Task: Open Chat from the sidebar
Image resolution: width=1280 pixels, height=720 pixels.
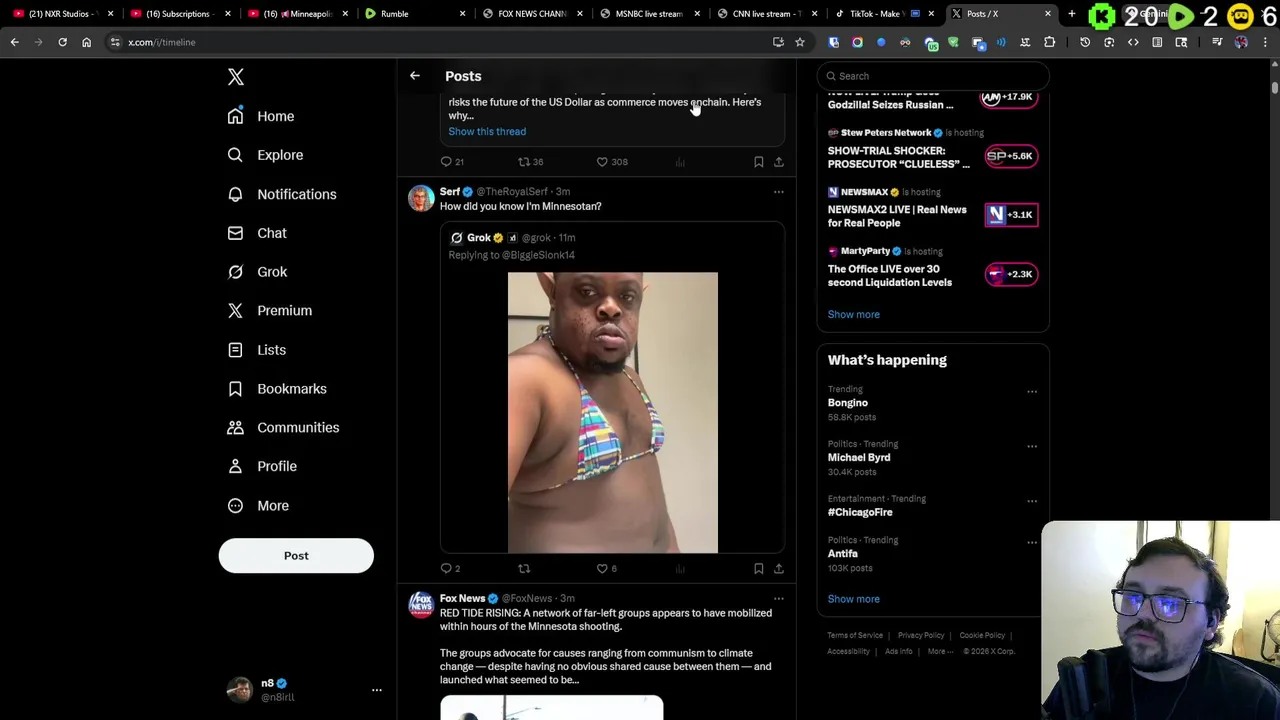Action: point(257,233)
